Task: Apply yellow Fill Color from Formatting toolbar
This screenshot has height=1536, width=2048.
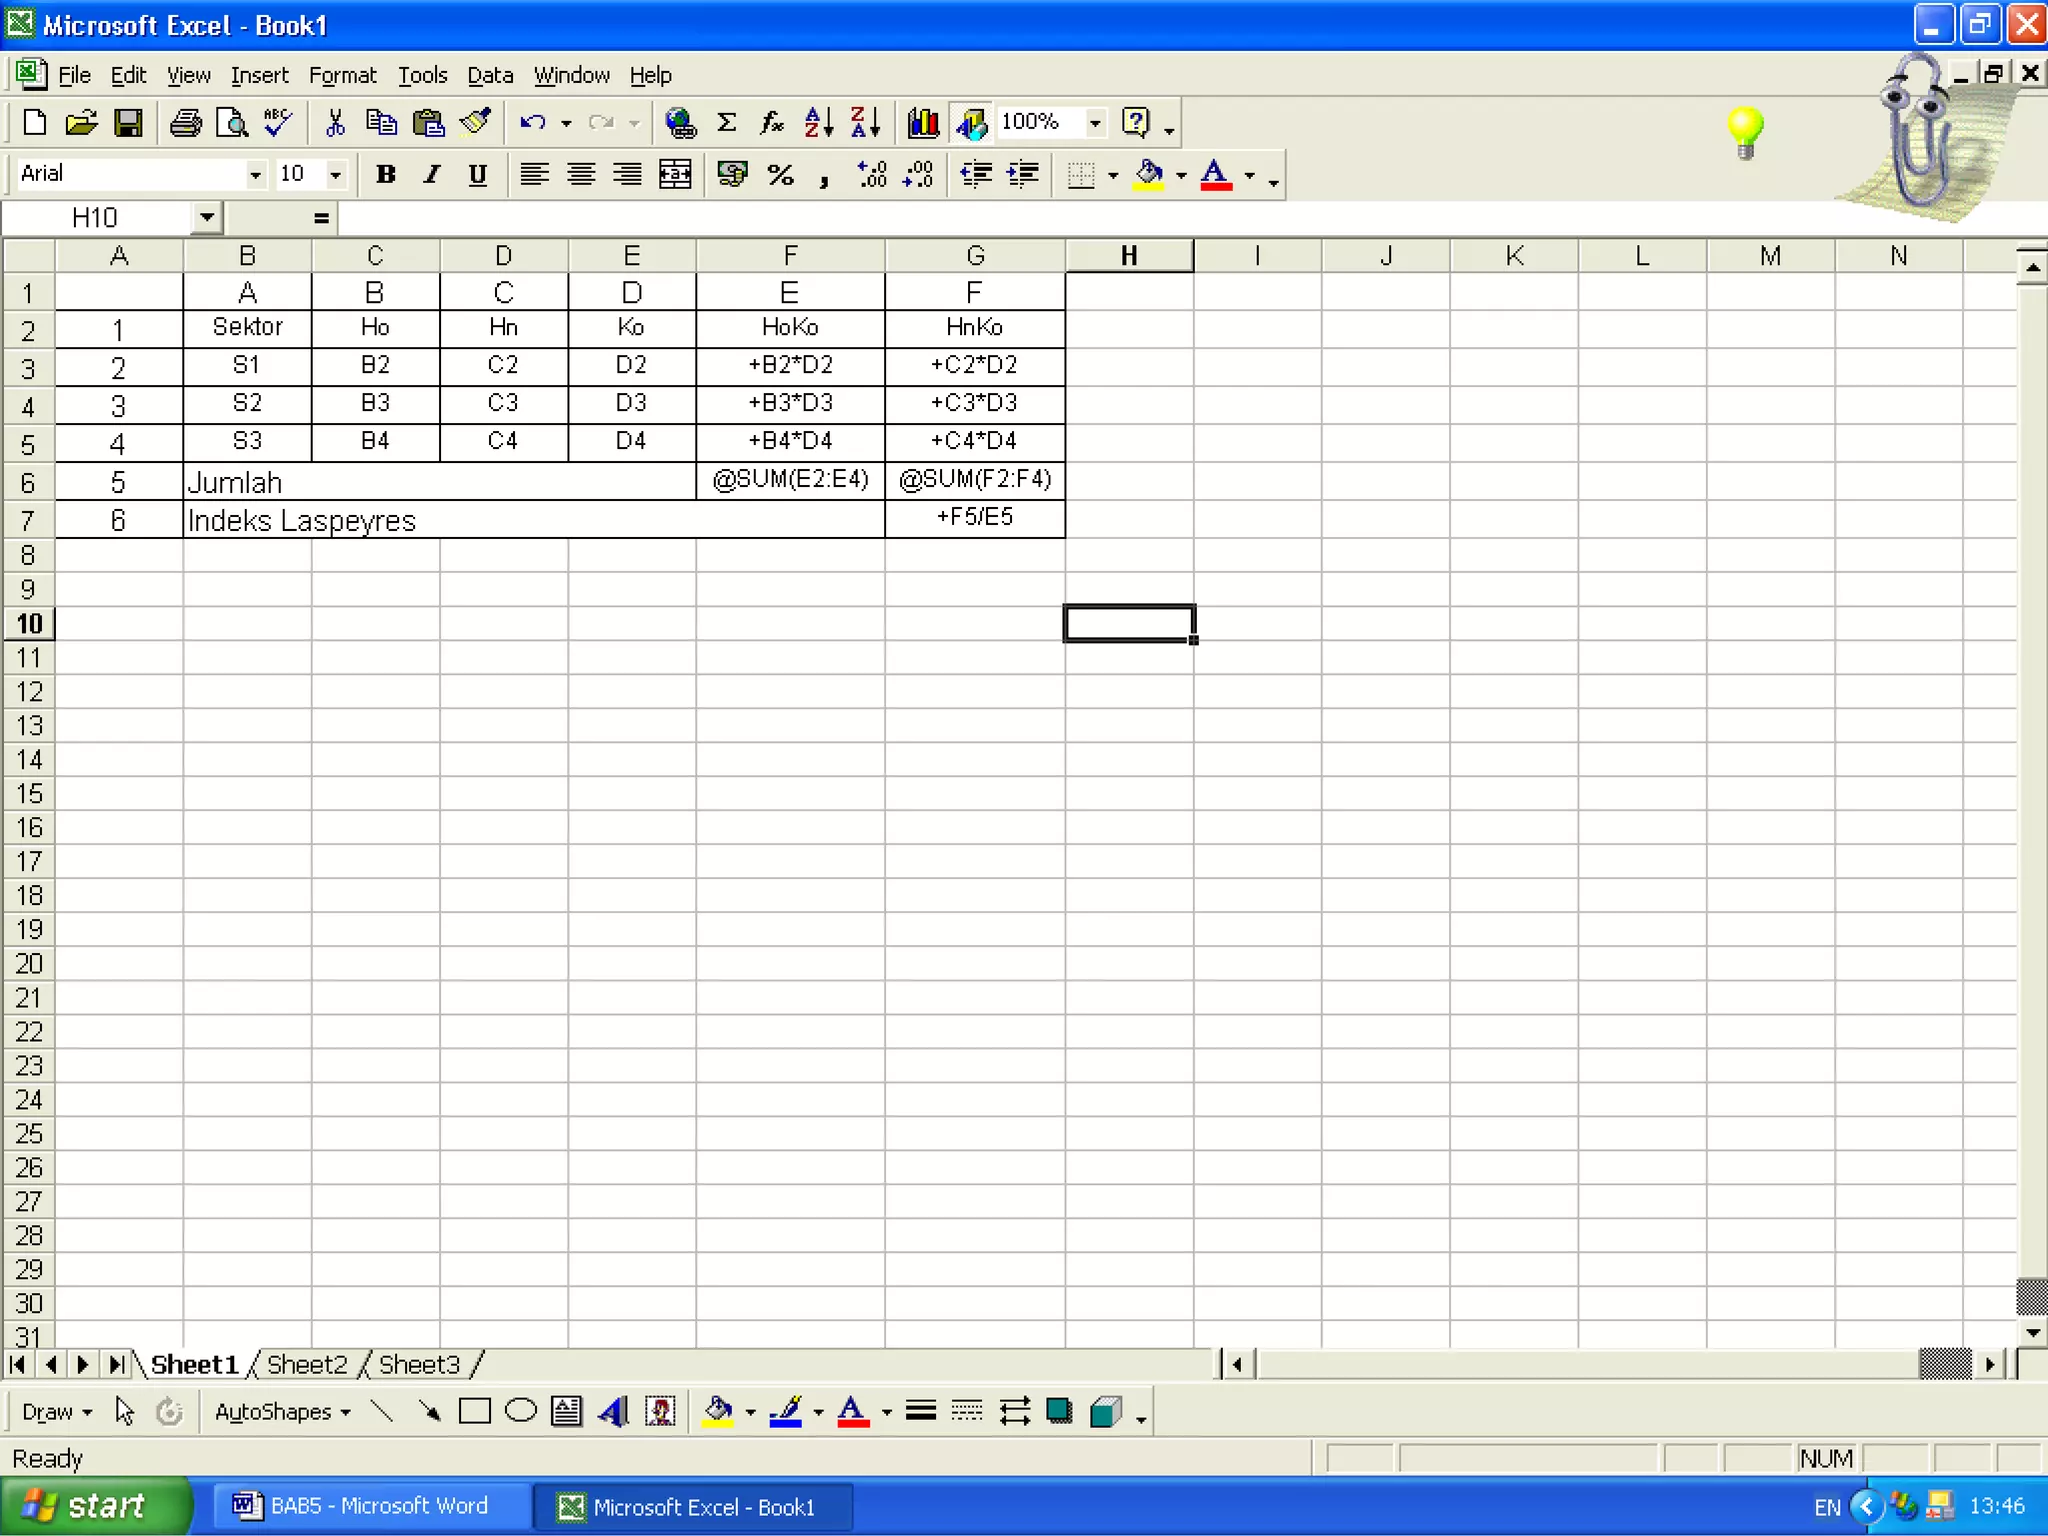Action: (1149, 175)
